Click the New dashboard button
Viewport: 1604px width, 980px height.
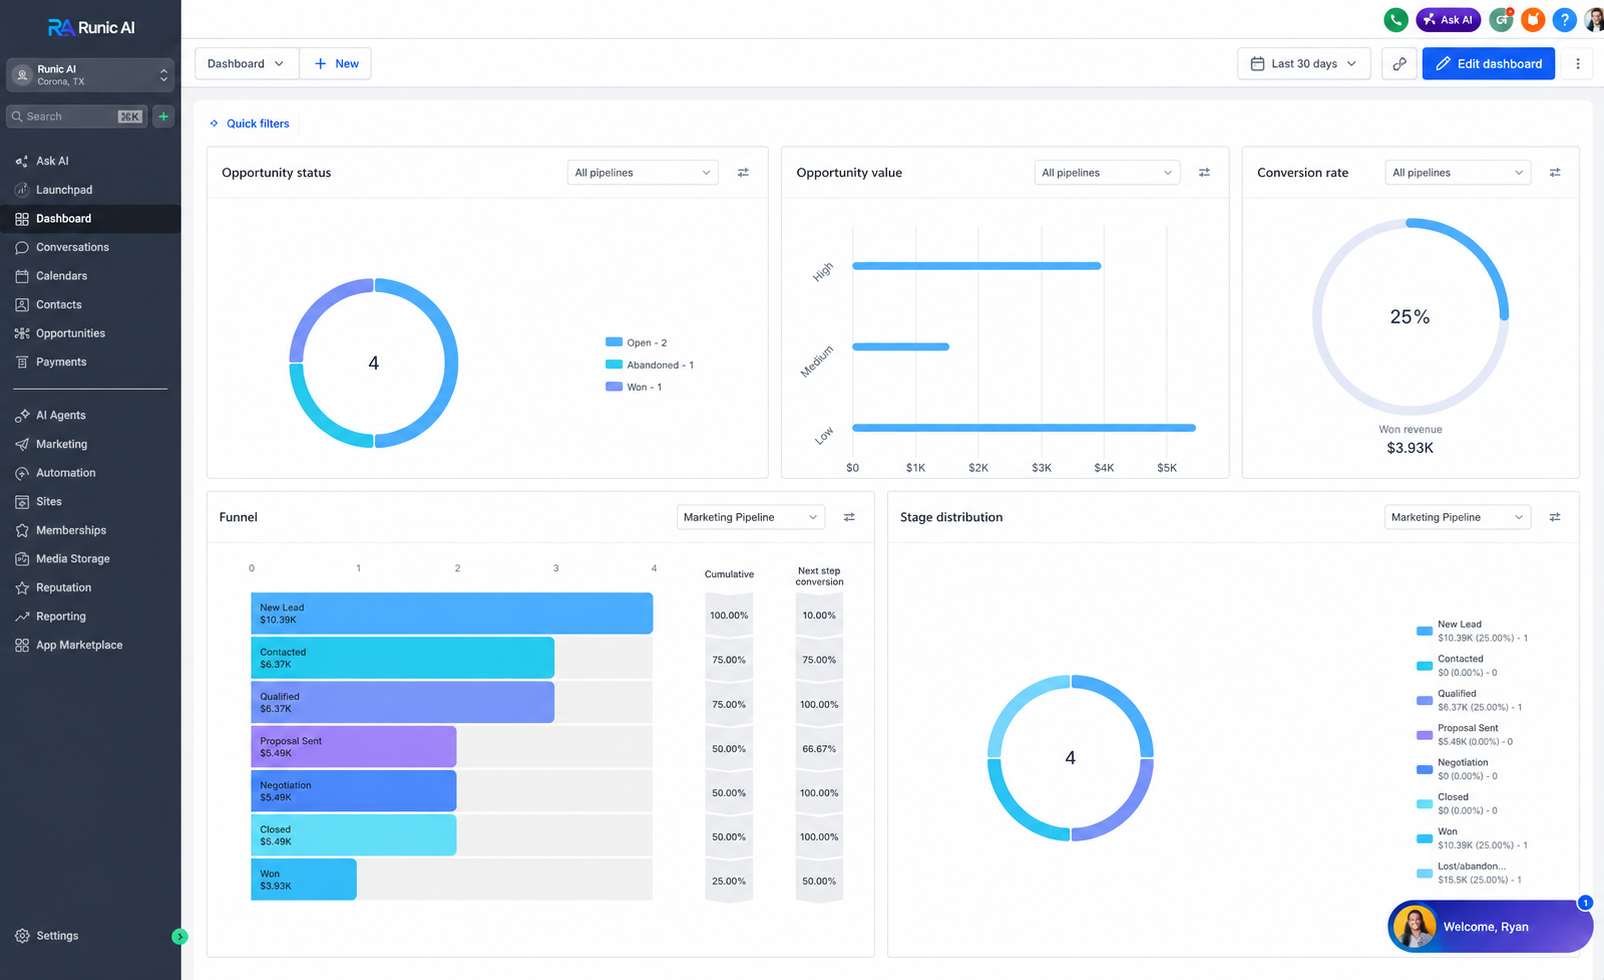click(336, 63)
